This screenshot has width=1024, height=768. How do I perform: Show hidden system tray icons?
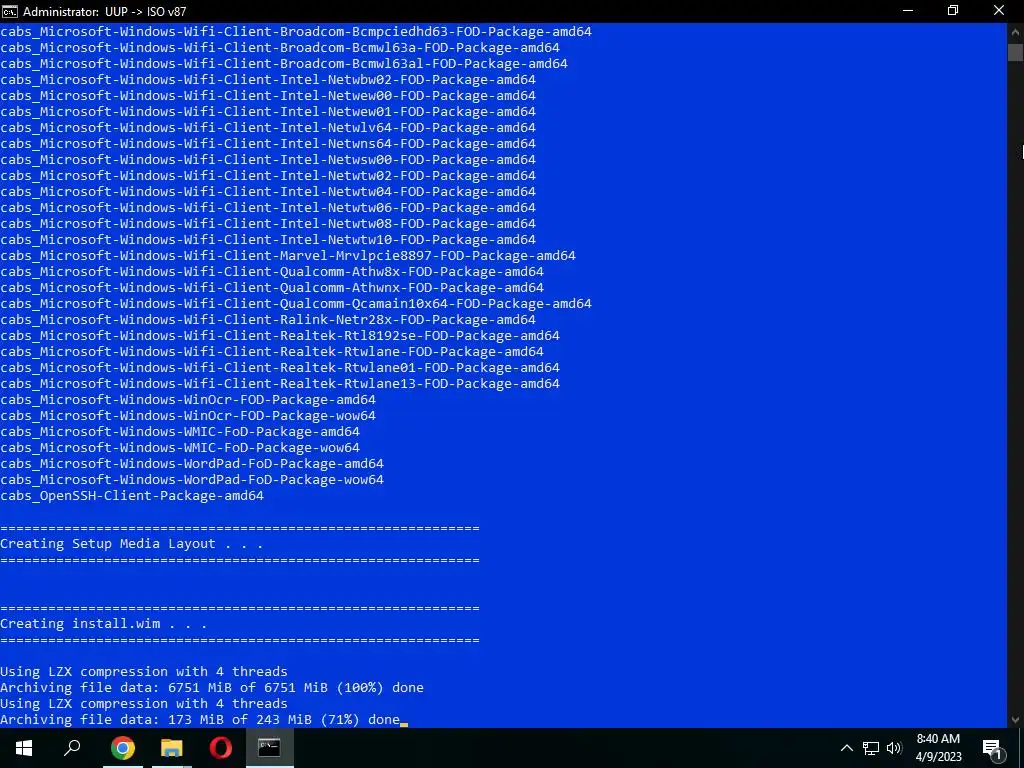pyautogui.click(x=846, y=748)
